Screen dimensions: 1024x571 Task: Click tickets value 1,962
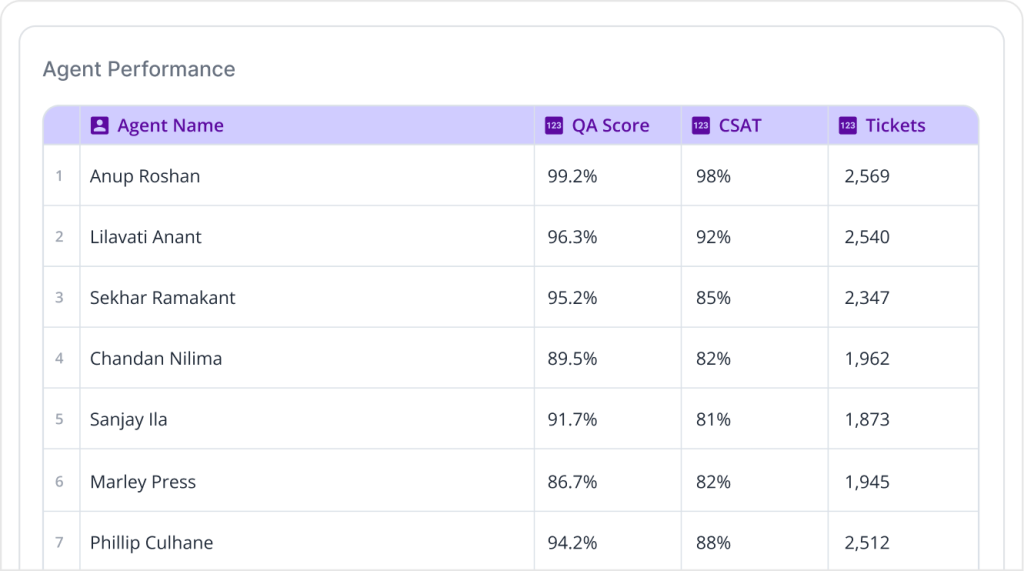(867, 359)
